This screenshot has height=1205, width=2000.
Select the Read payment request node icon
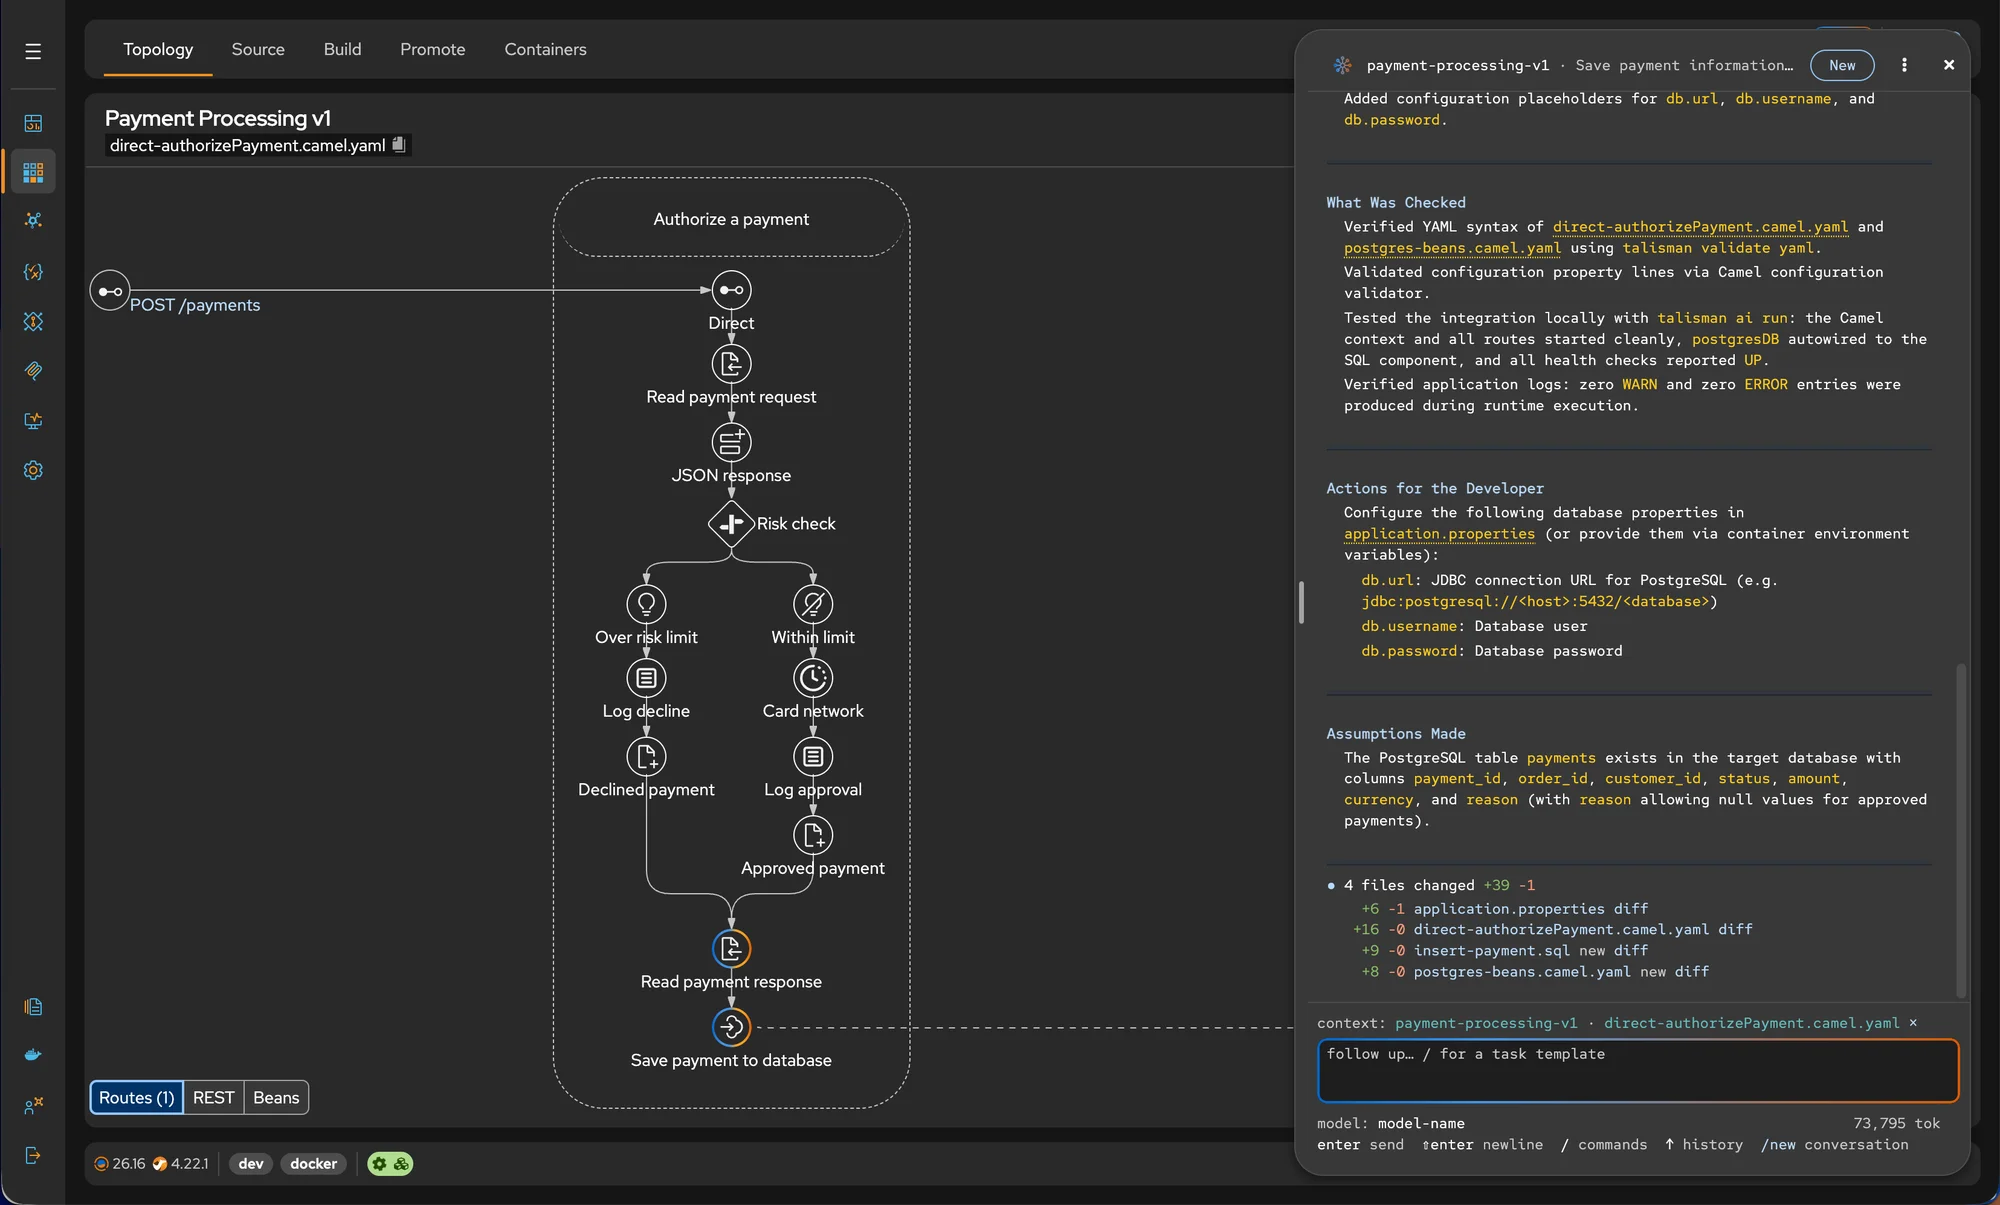(731, 364)
